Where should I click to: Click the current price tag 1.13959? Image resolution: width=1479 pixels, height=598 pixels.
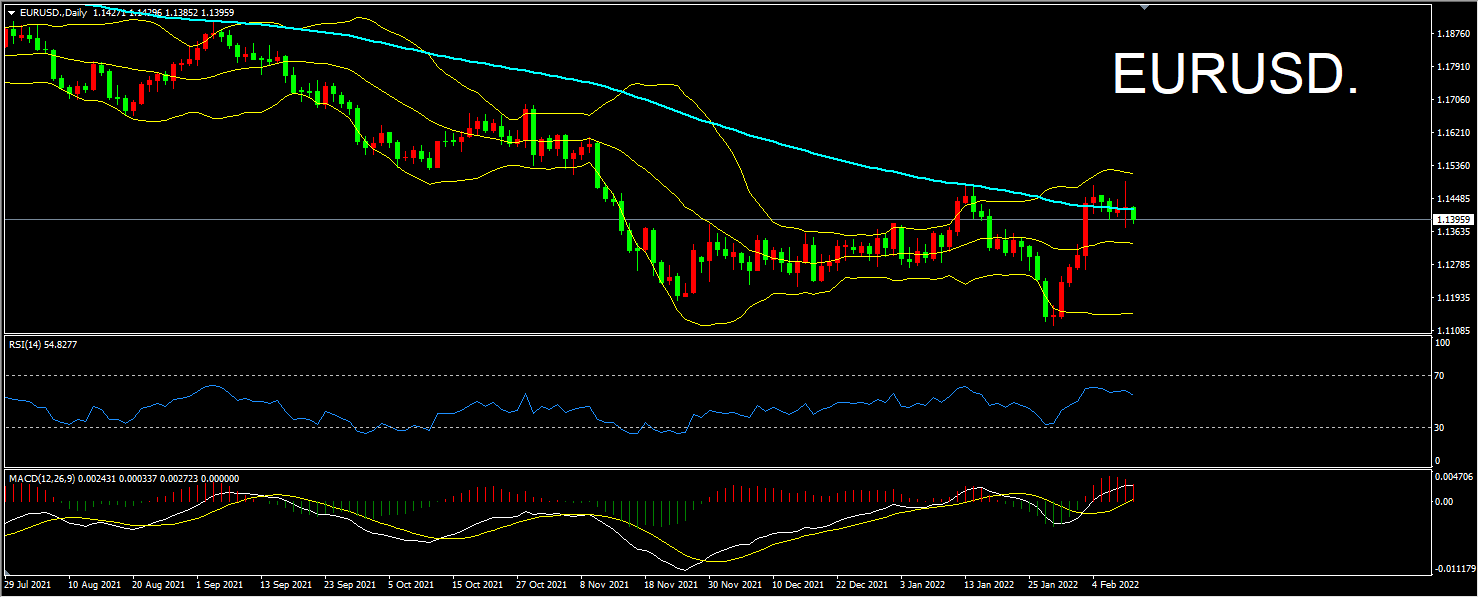[x=1451, y=219]
